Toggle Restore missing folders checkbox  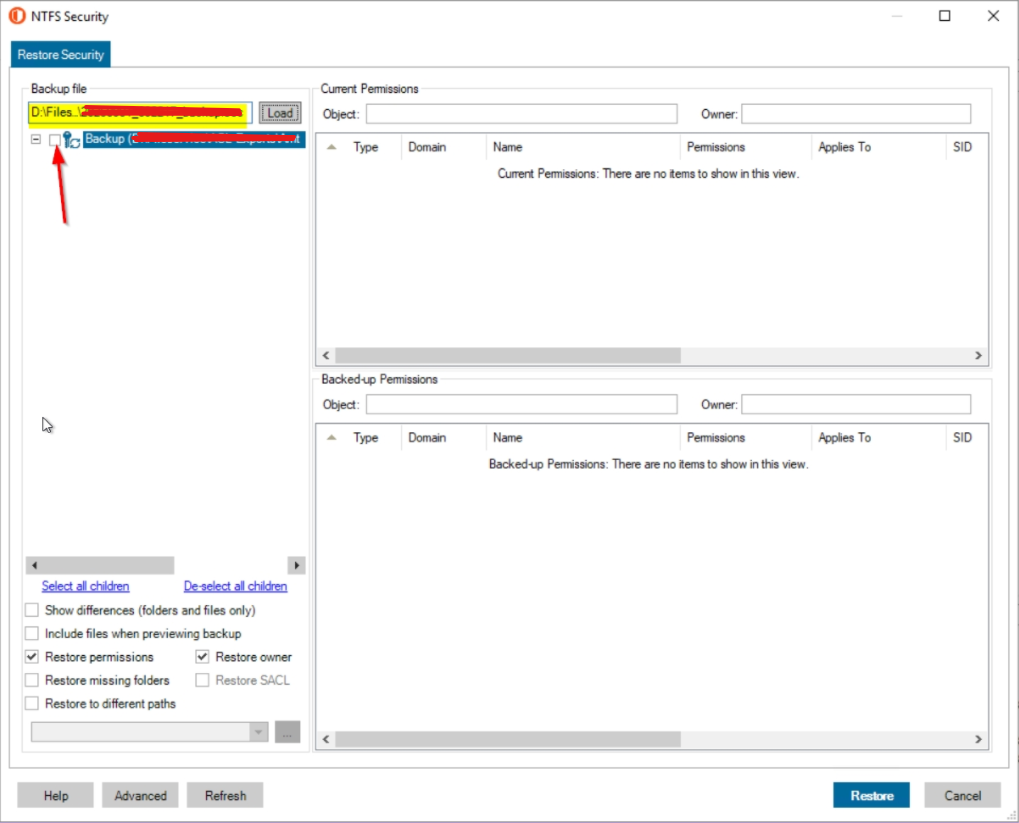pos(32,680)
